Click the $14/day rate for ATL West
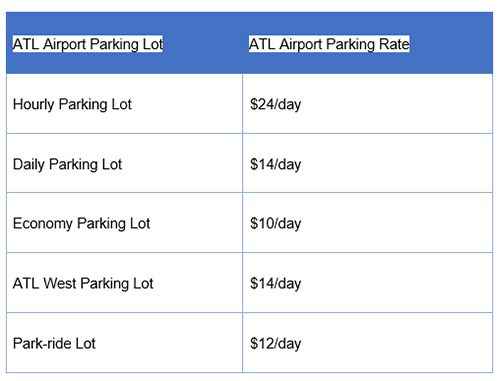The image size is (500, 381). tap(368, 283)
